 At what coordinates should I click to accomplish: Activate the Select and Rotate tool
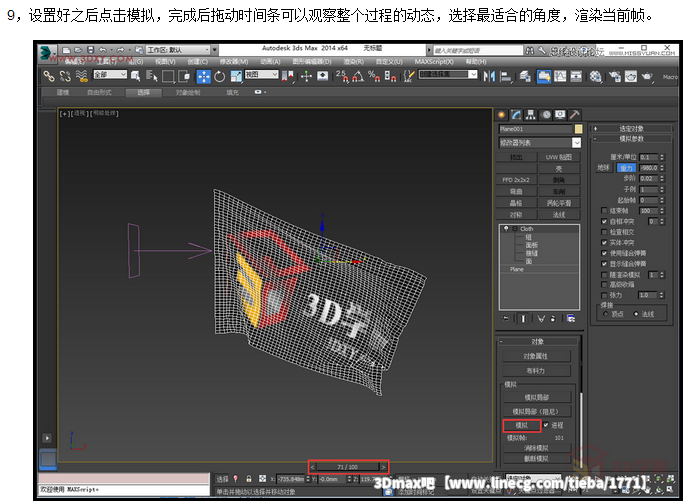coord(220,77)
